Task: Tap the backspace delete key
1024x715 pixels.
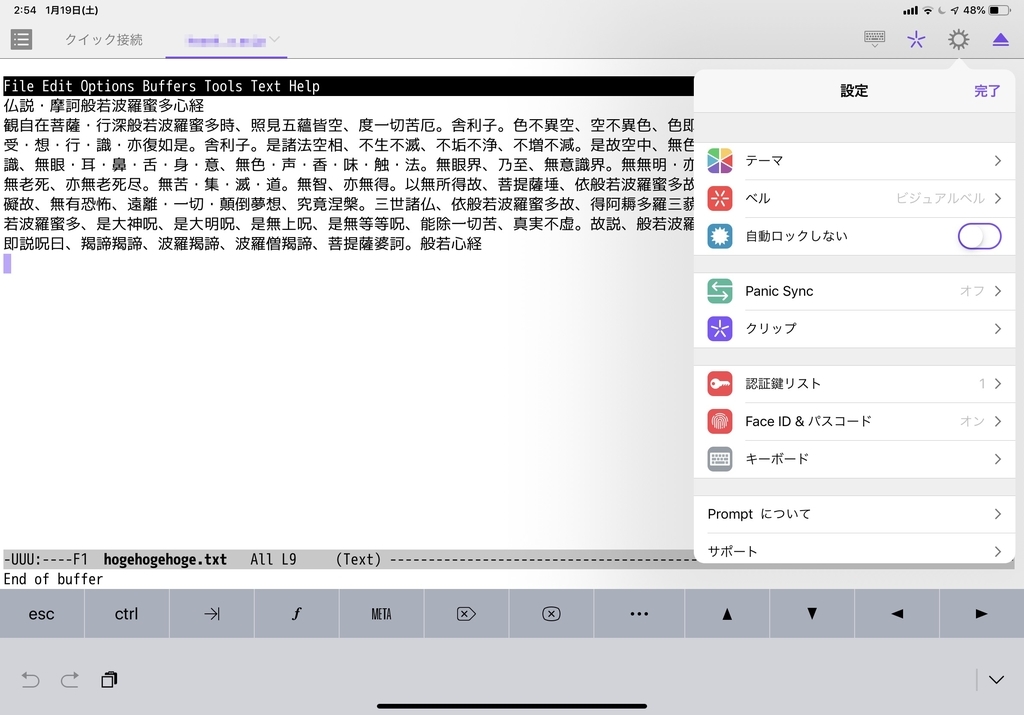Action: (551, 614)
